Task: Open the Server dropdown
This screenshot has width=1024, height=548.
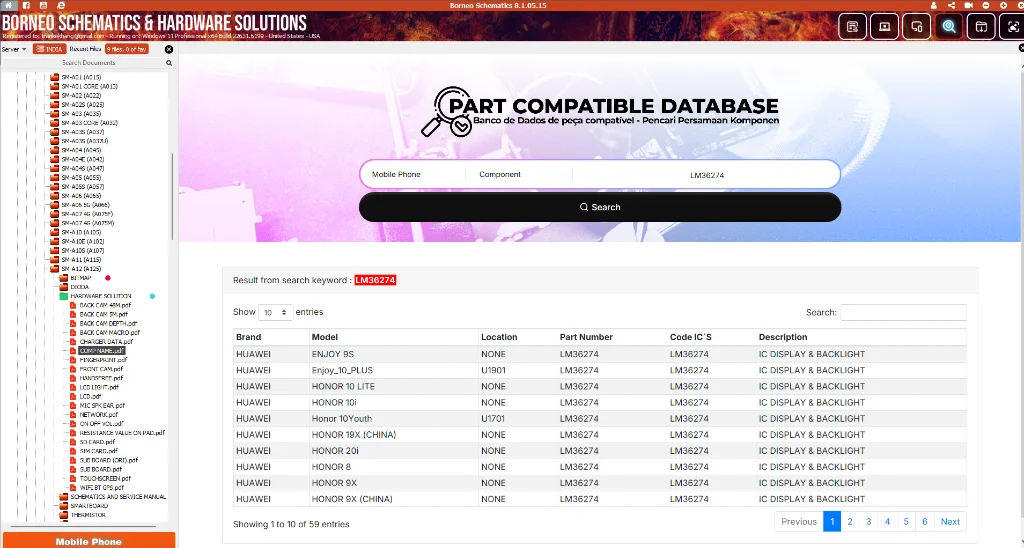Action: coord(14,49)
